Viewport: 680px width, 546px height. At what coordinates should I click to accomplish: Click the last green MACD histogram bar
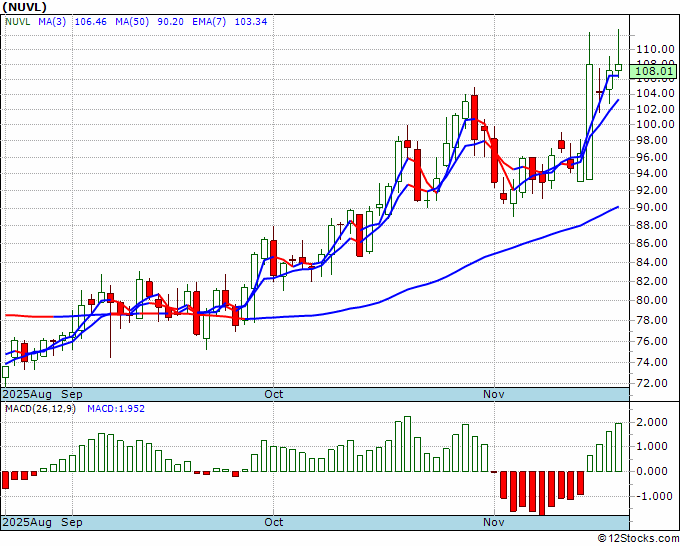pyautogui.click(x=618, y=447)
